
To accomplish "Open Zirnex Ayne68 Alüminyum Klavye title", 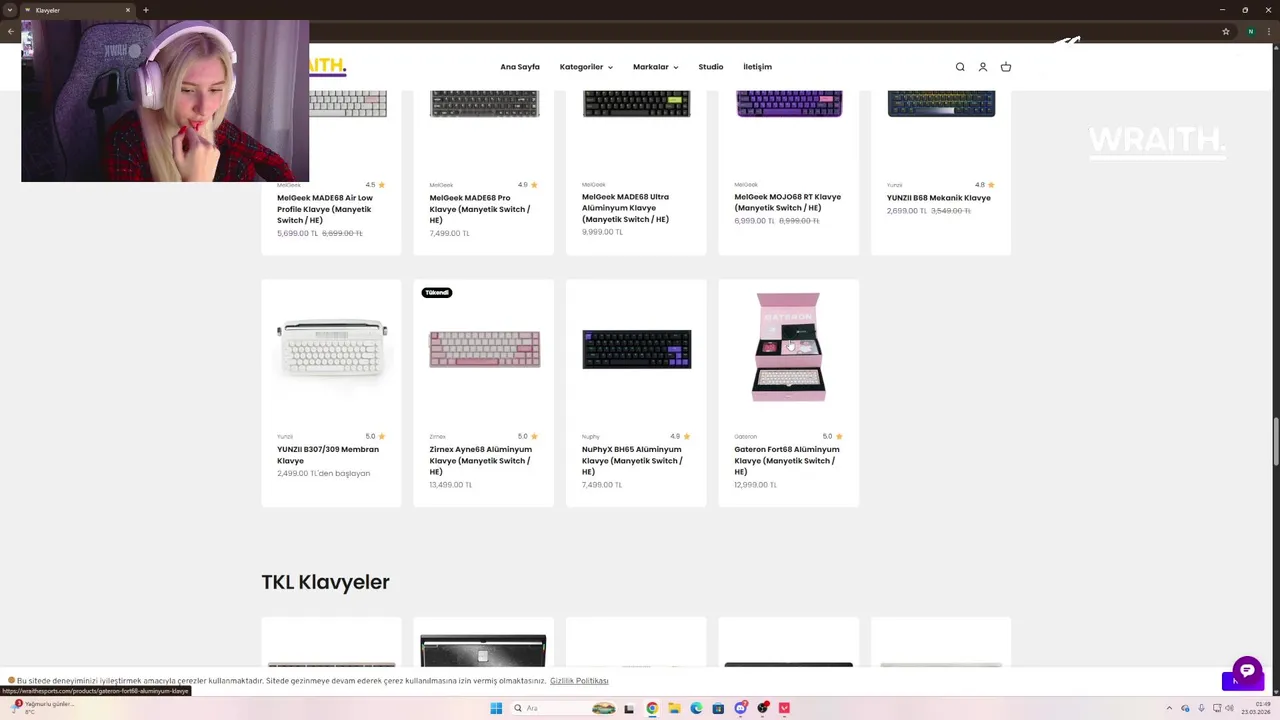I will (480, 461).
